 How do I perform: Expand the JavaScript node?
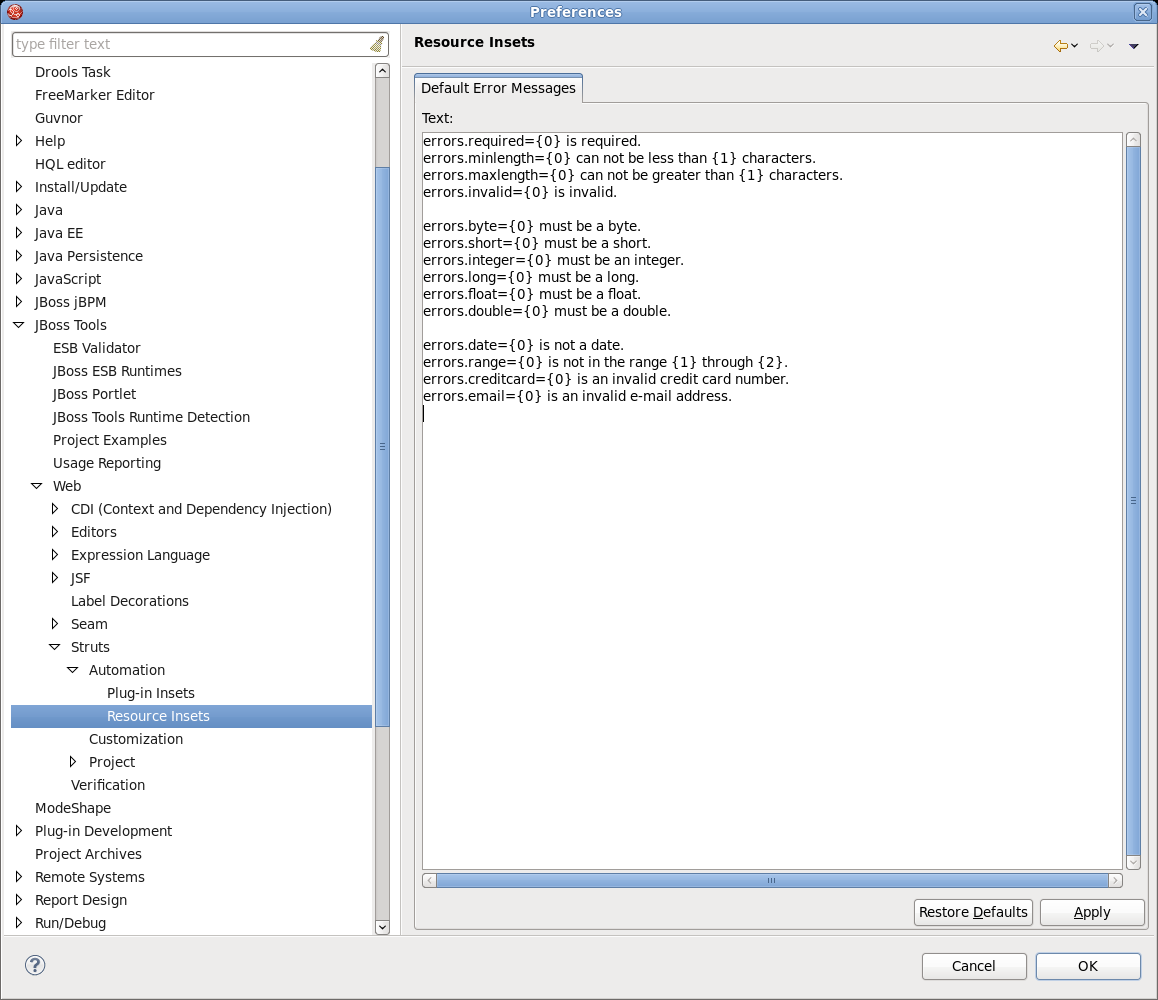point(19,278)
